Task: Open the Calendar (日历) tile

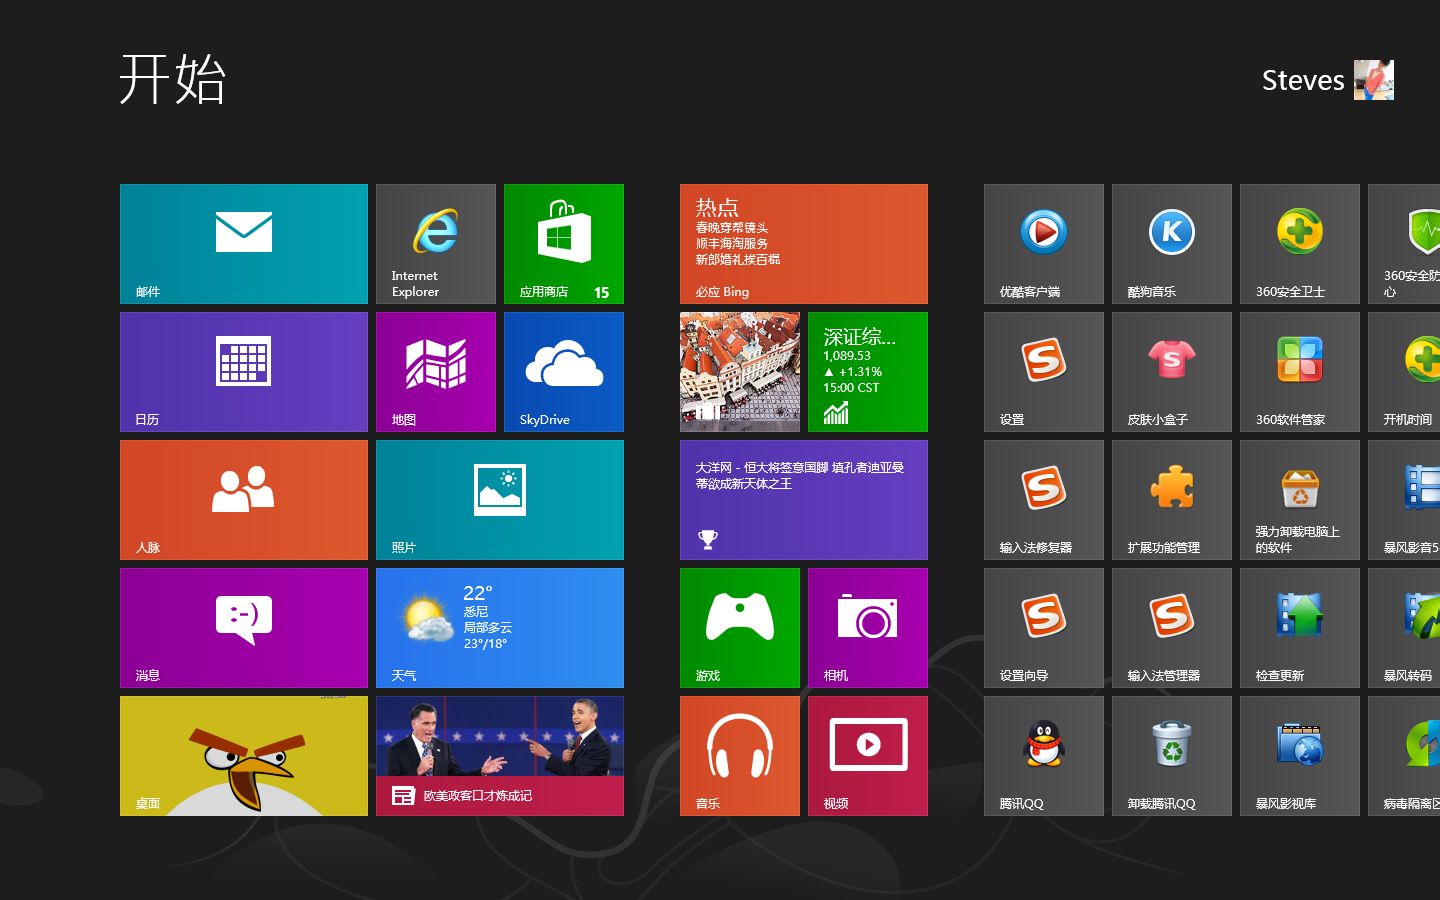Action: click(244, 372)
